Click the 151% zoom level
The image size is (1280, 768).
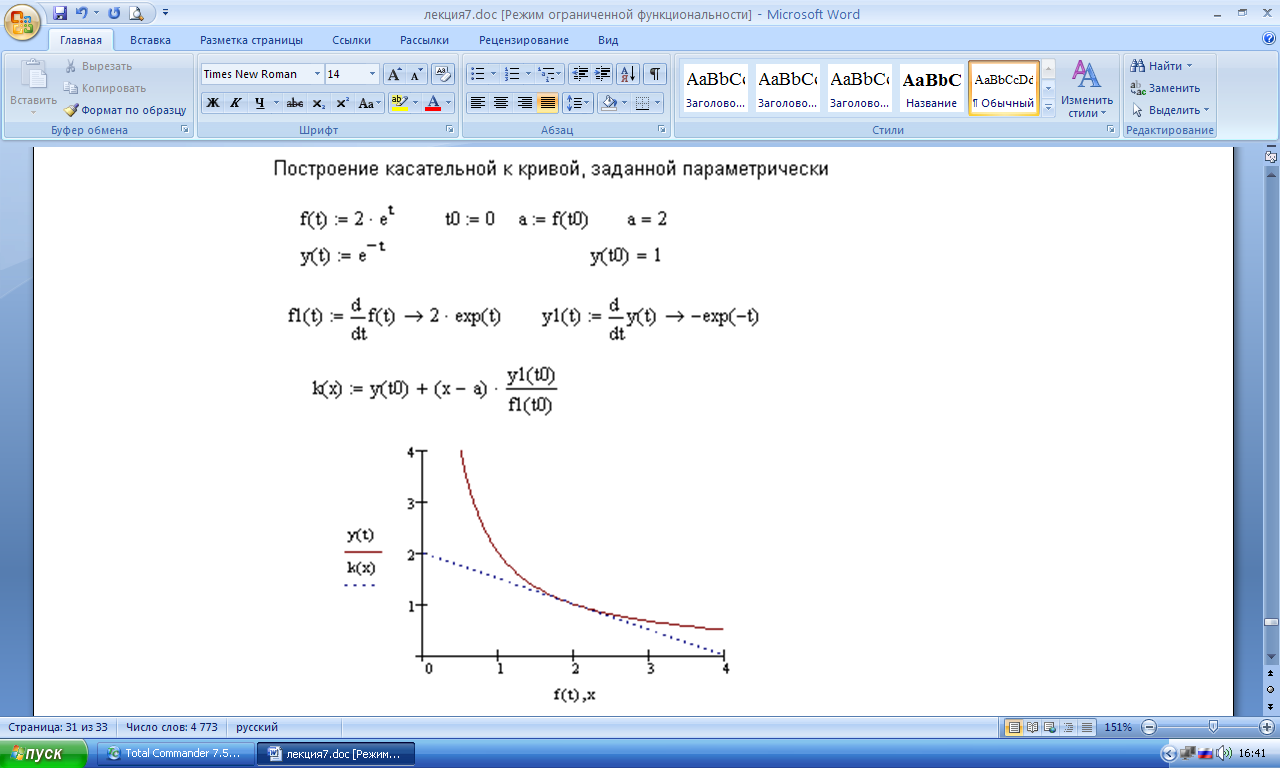click(x=1119, y=727)
